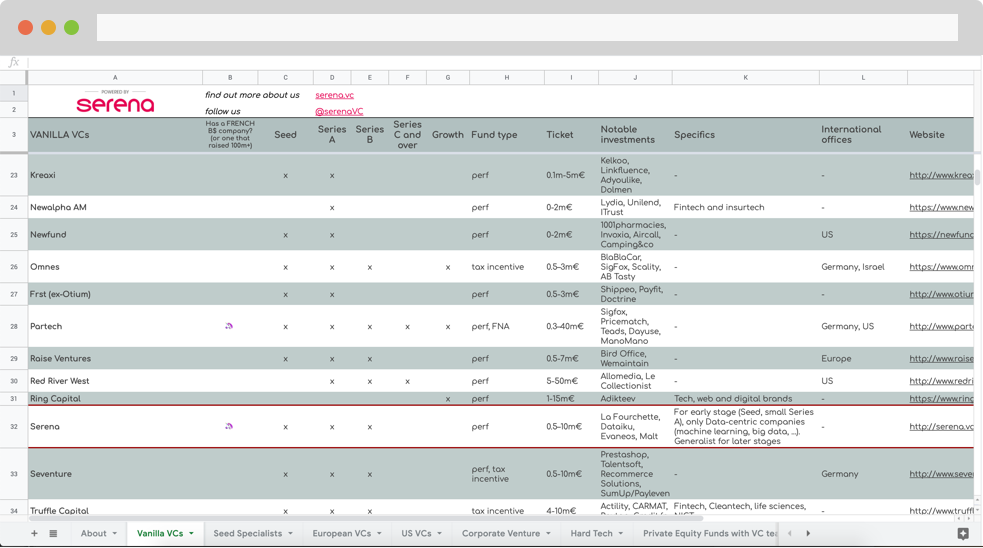Screen dimensions: 983x548
Task: Select column K header
Action: coord(745,77)
